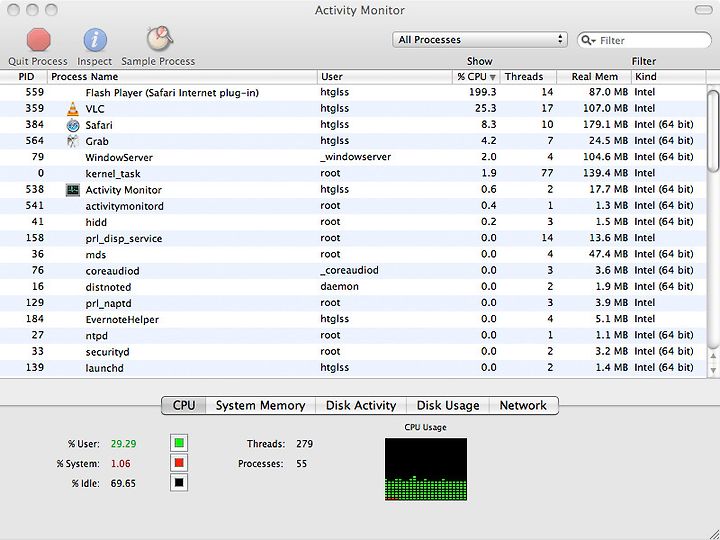Switch to the Network tab
This screenshot has height=540, width=720.
click(523, 405)
